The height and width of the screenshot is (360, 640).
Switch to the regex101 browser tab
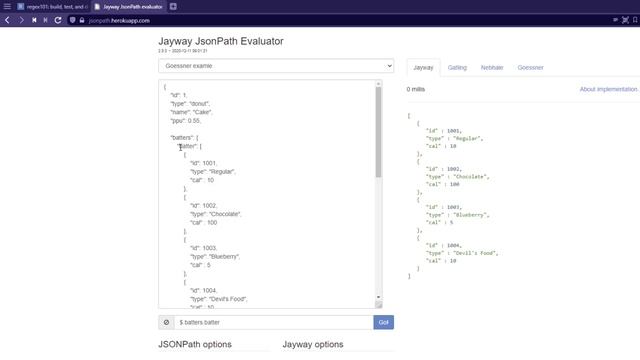click(52, 7)
